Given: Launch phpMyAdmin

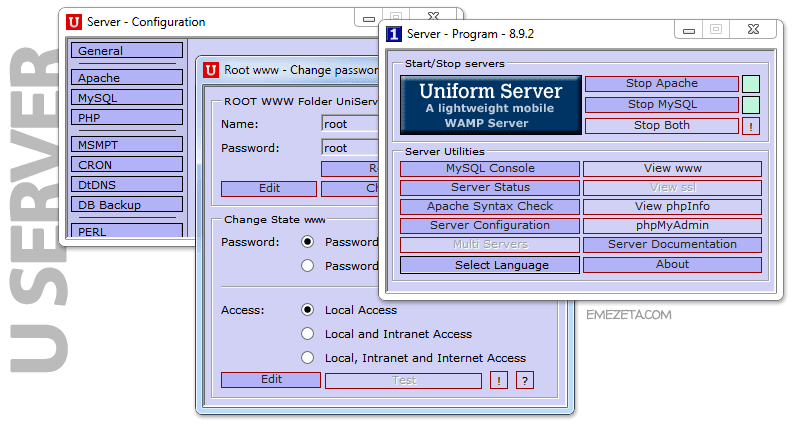Looking at the screenshot, I should [x=672, y=225].
